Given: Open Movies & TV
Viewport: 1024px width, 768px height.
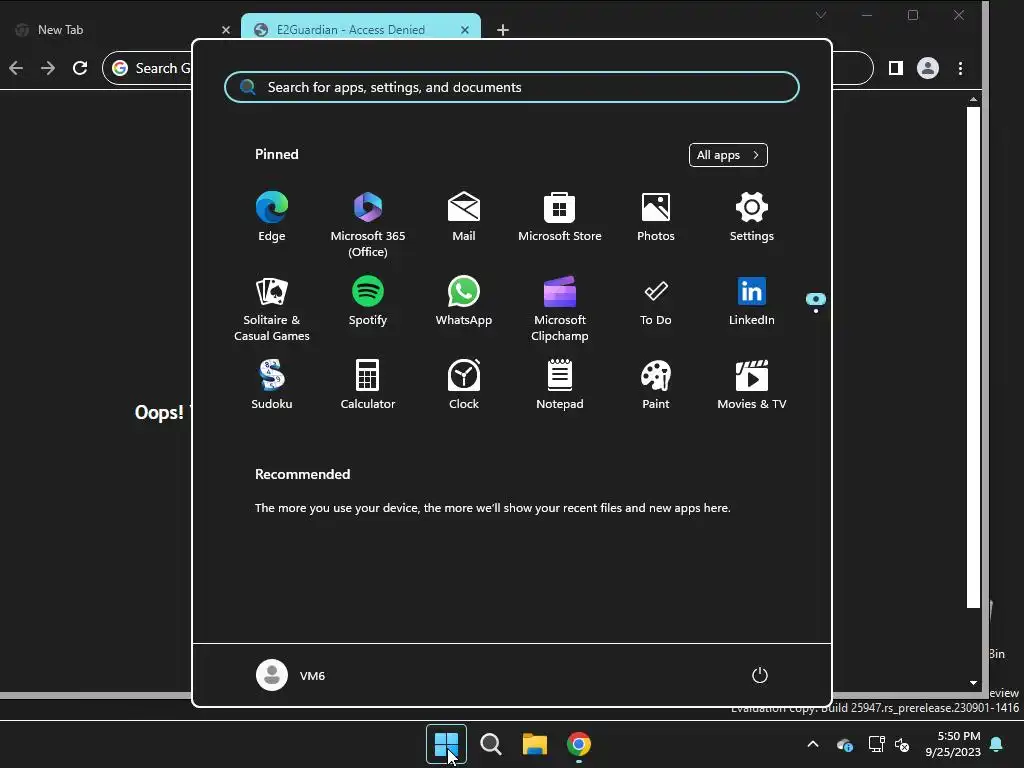Looking at the screenshot, I should pos(752,385).
